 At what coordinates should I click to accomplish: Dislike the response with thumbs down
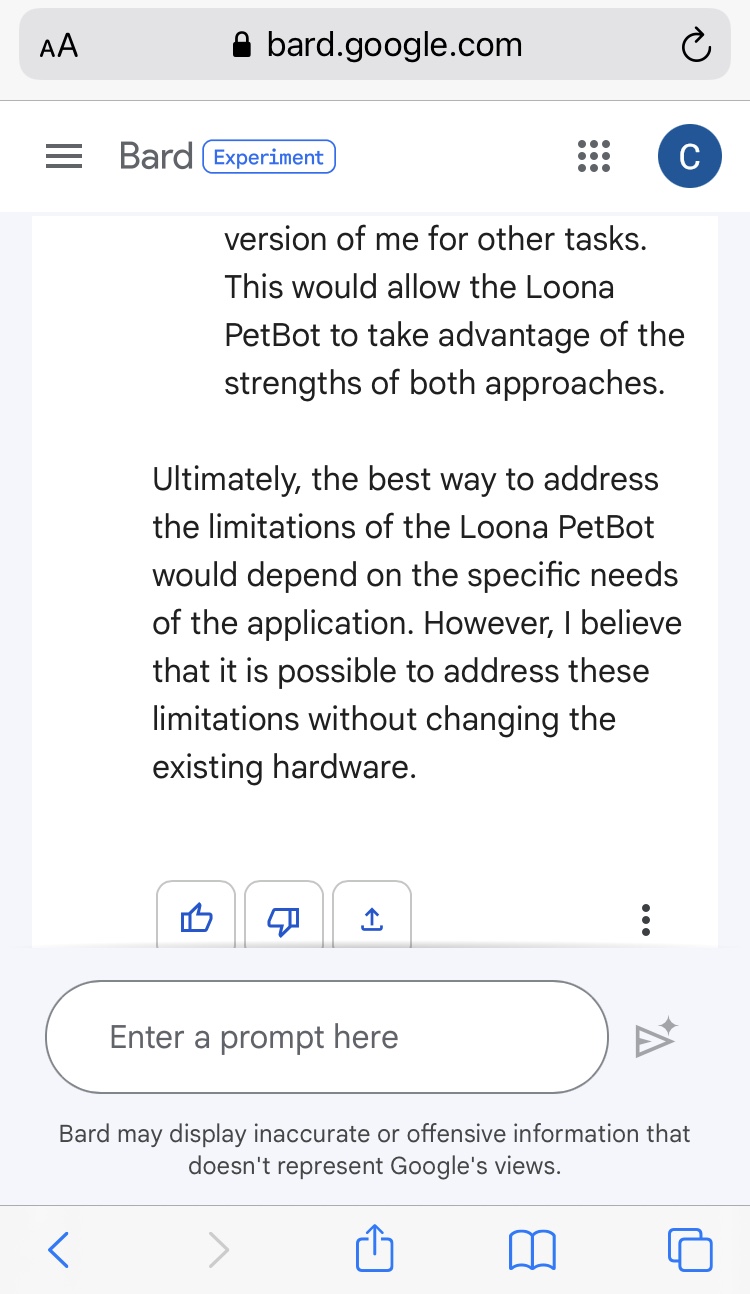pos(284,916)
